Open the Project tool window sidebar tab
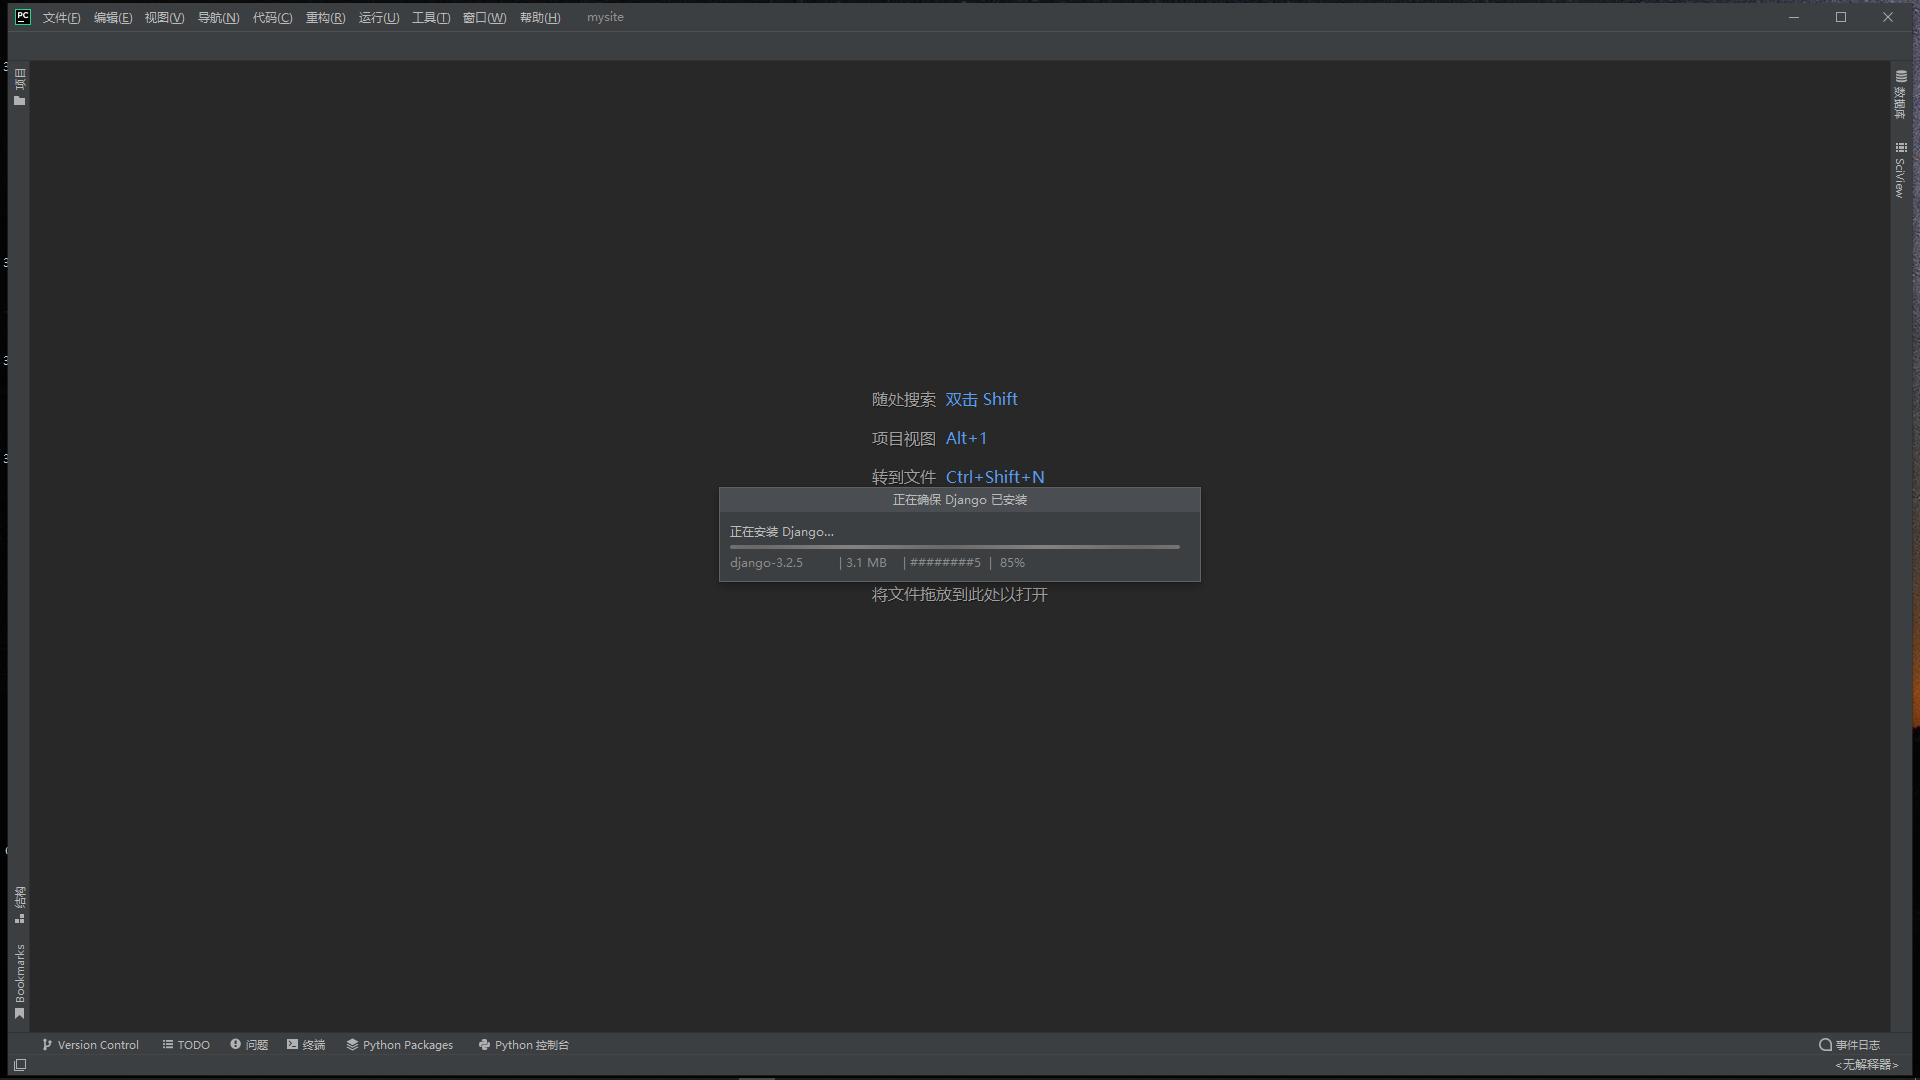Image resolution: width=1920 pixels, height=1080 pixels. click(x=19, y=86)
